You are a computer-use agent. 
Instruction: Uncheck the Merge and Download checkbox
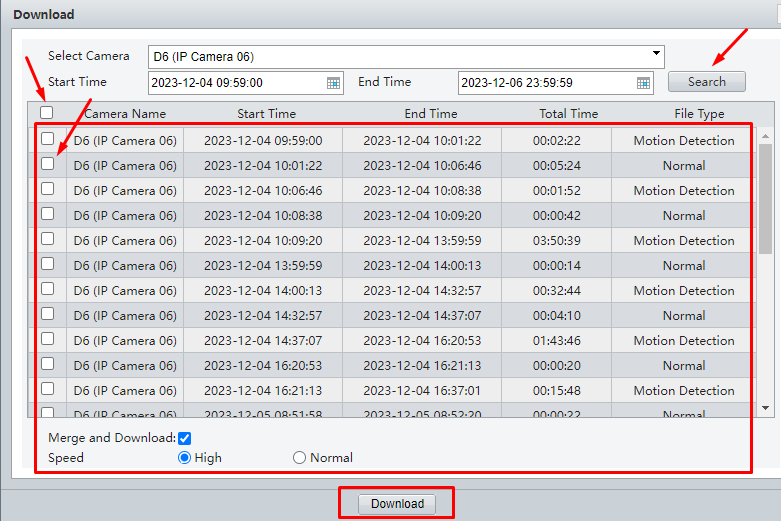[x=184, y=438]
